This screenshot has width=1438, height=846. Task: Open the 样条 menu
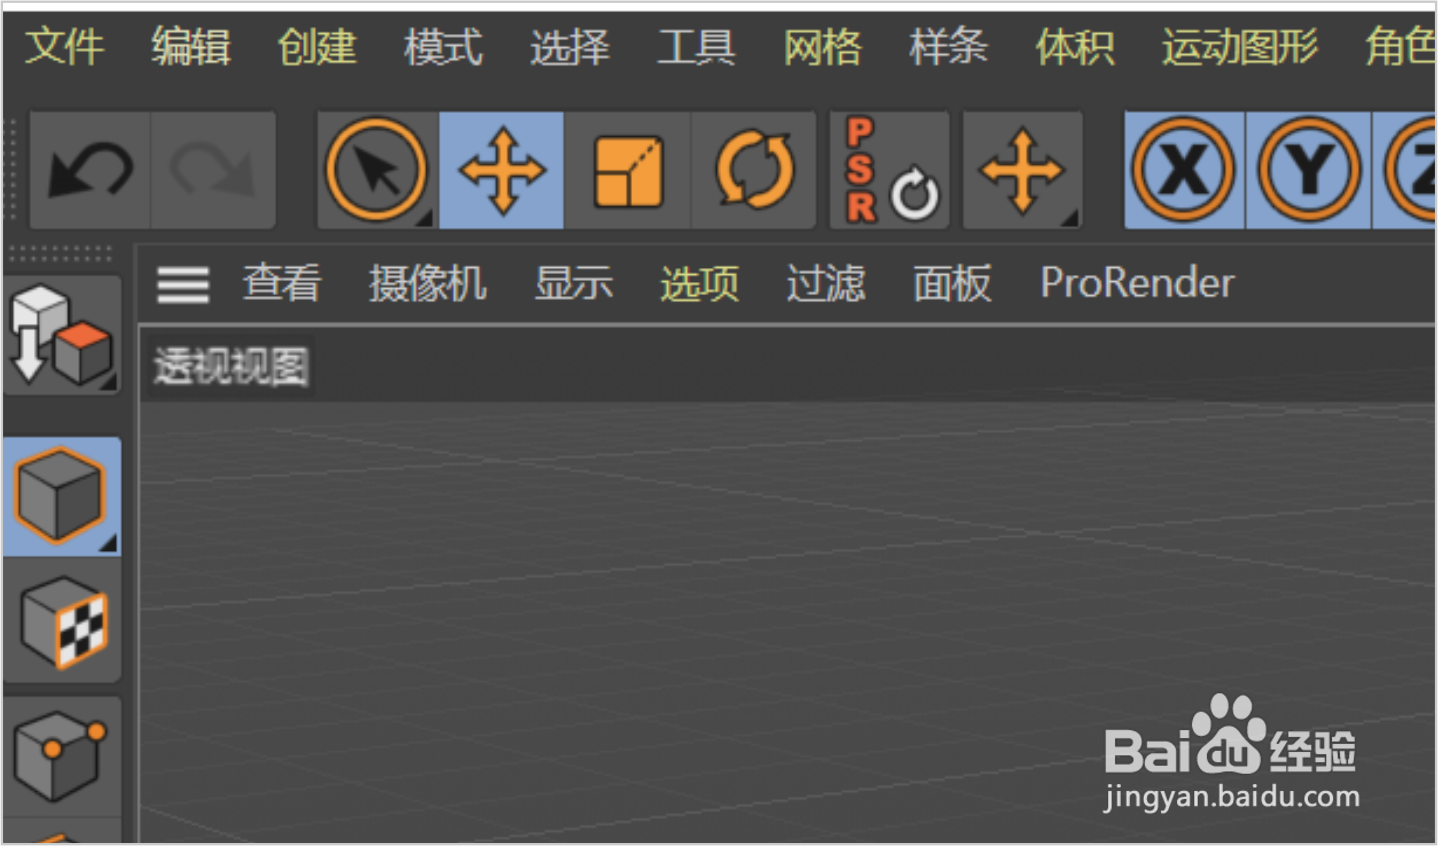[x=948, y=46]
